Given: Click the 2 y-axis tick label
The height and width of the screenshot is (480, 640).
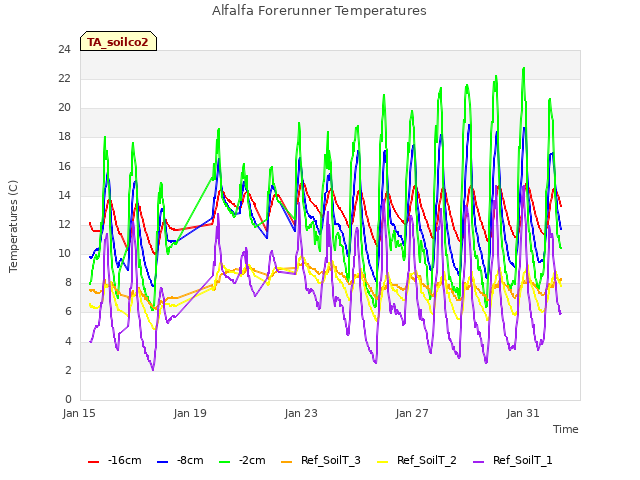Looking at the screenshot, I should click(x=68, y=370).
